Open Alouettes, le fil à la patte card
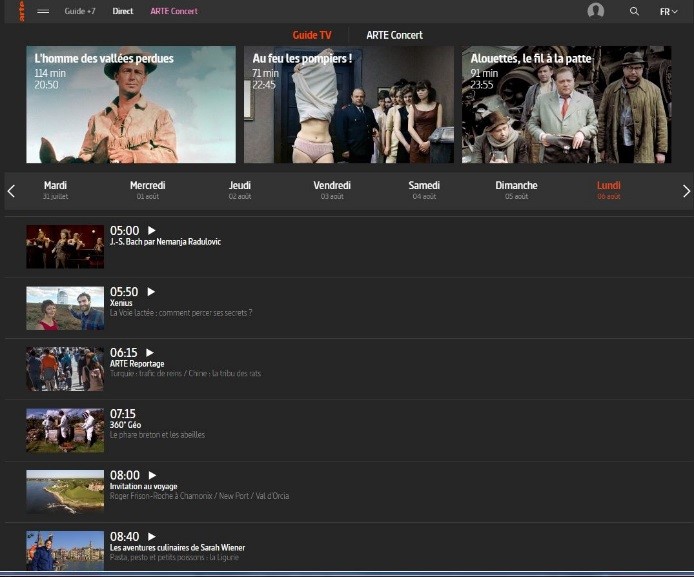Viewport: 694px width, 577px height. tap(567, 104)
